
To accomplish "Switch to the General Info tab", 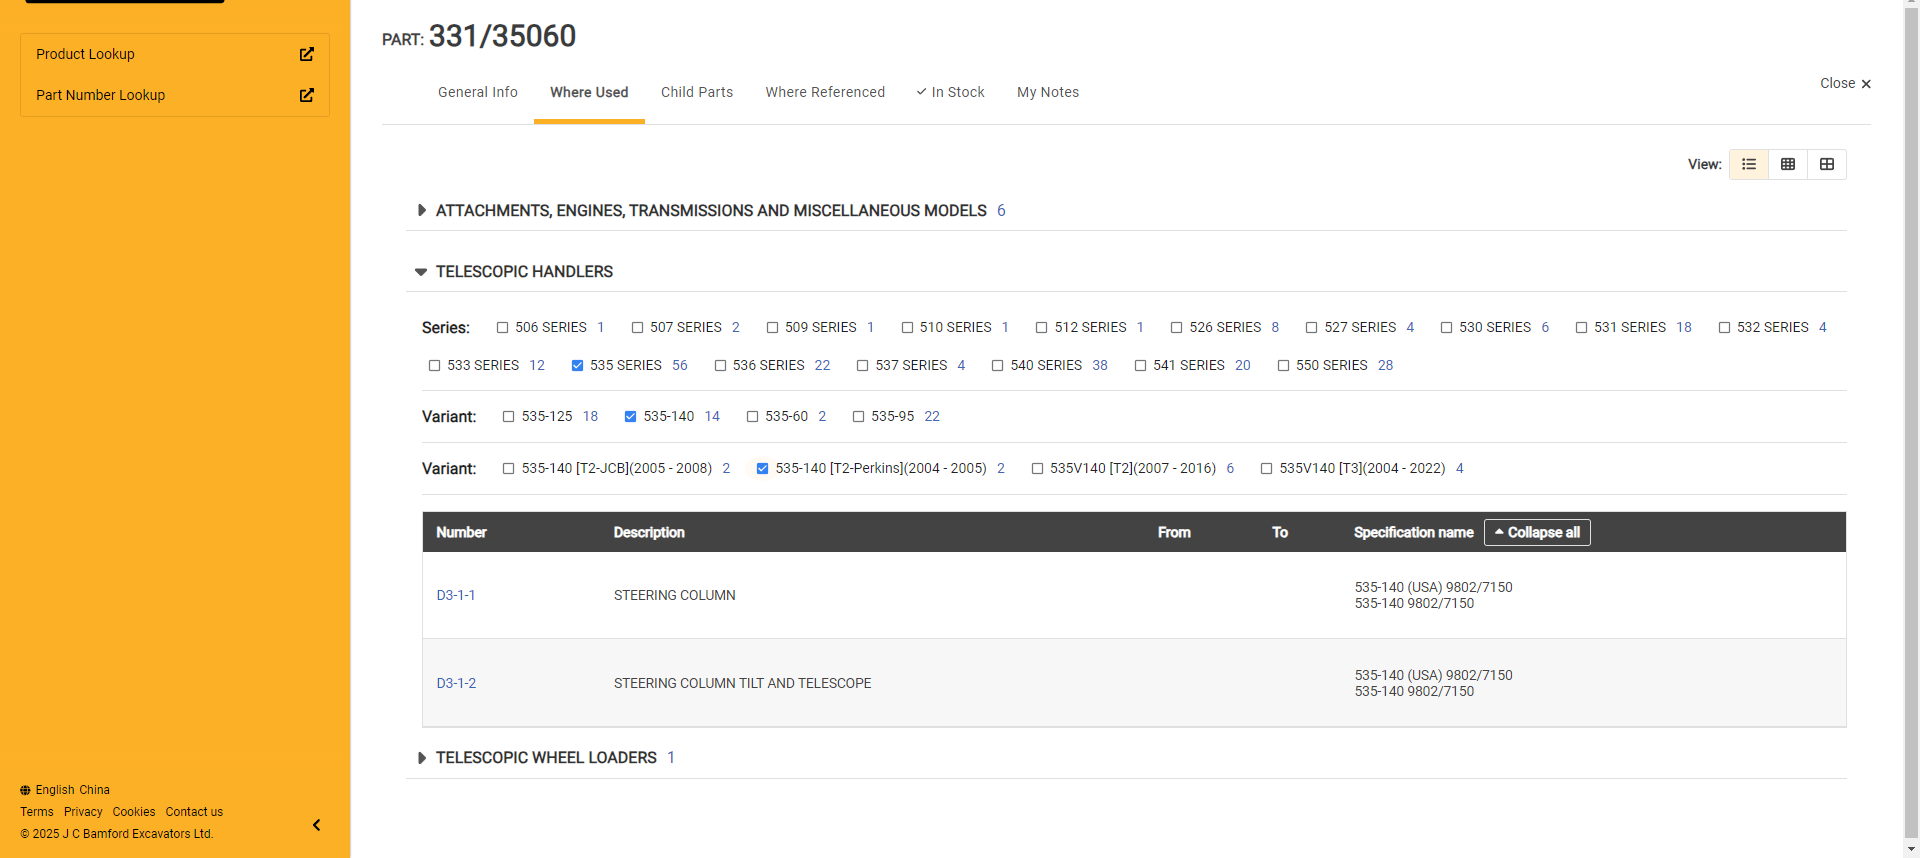I will click(x=478, y=92).
